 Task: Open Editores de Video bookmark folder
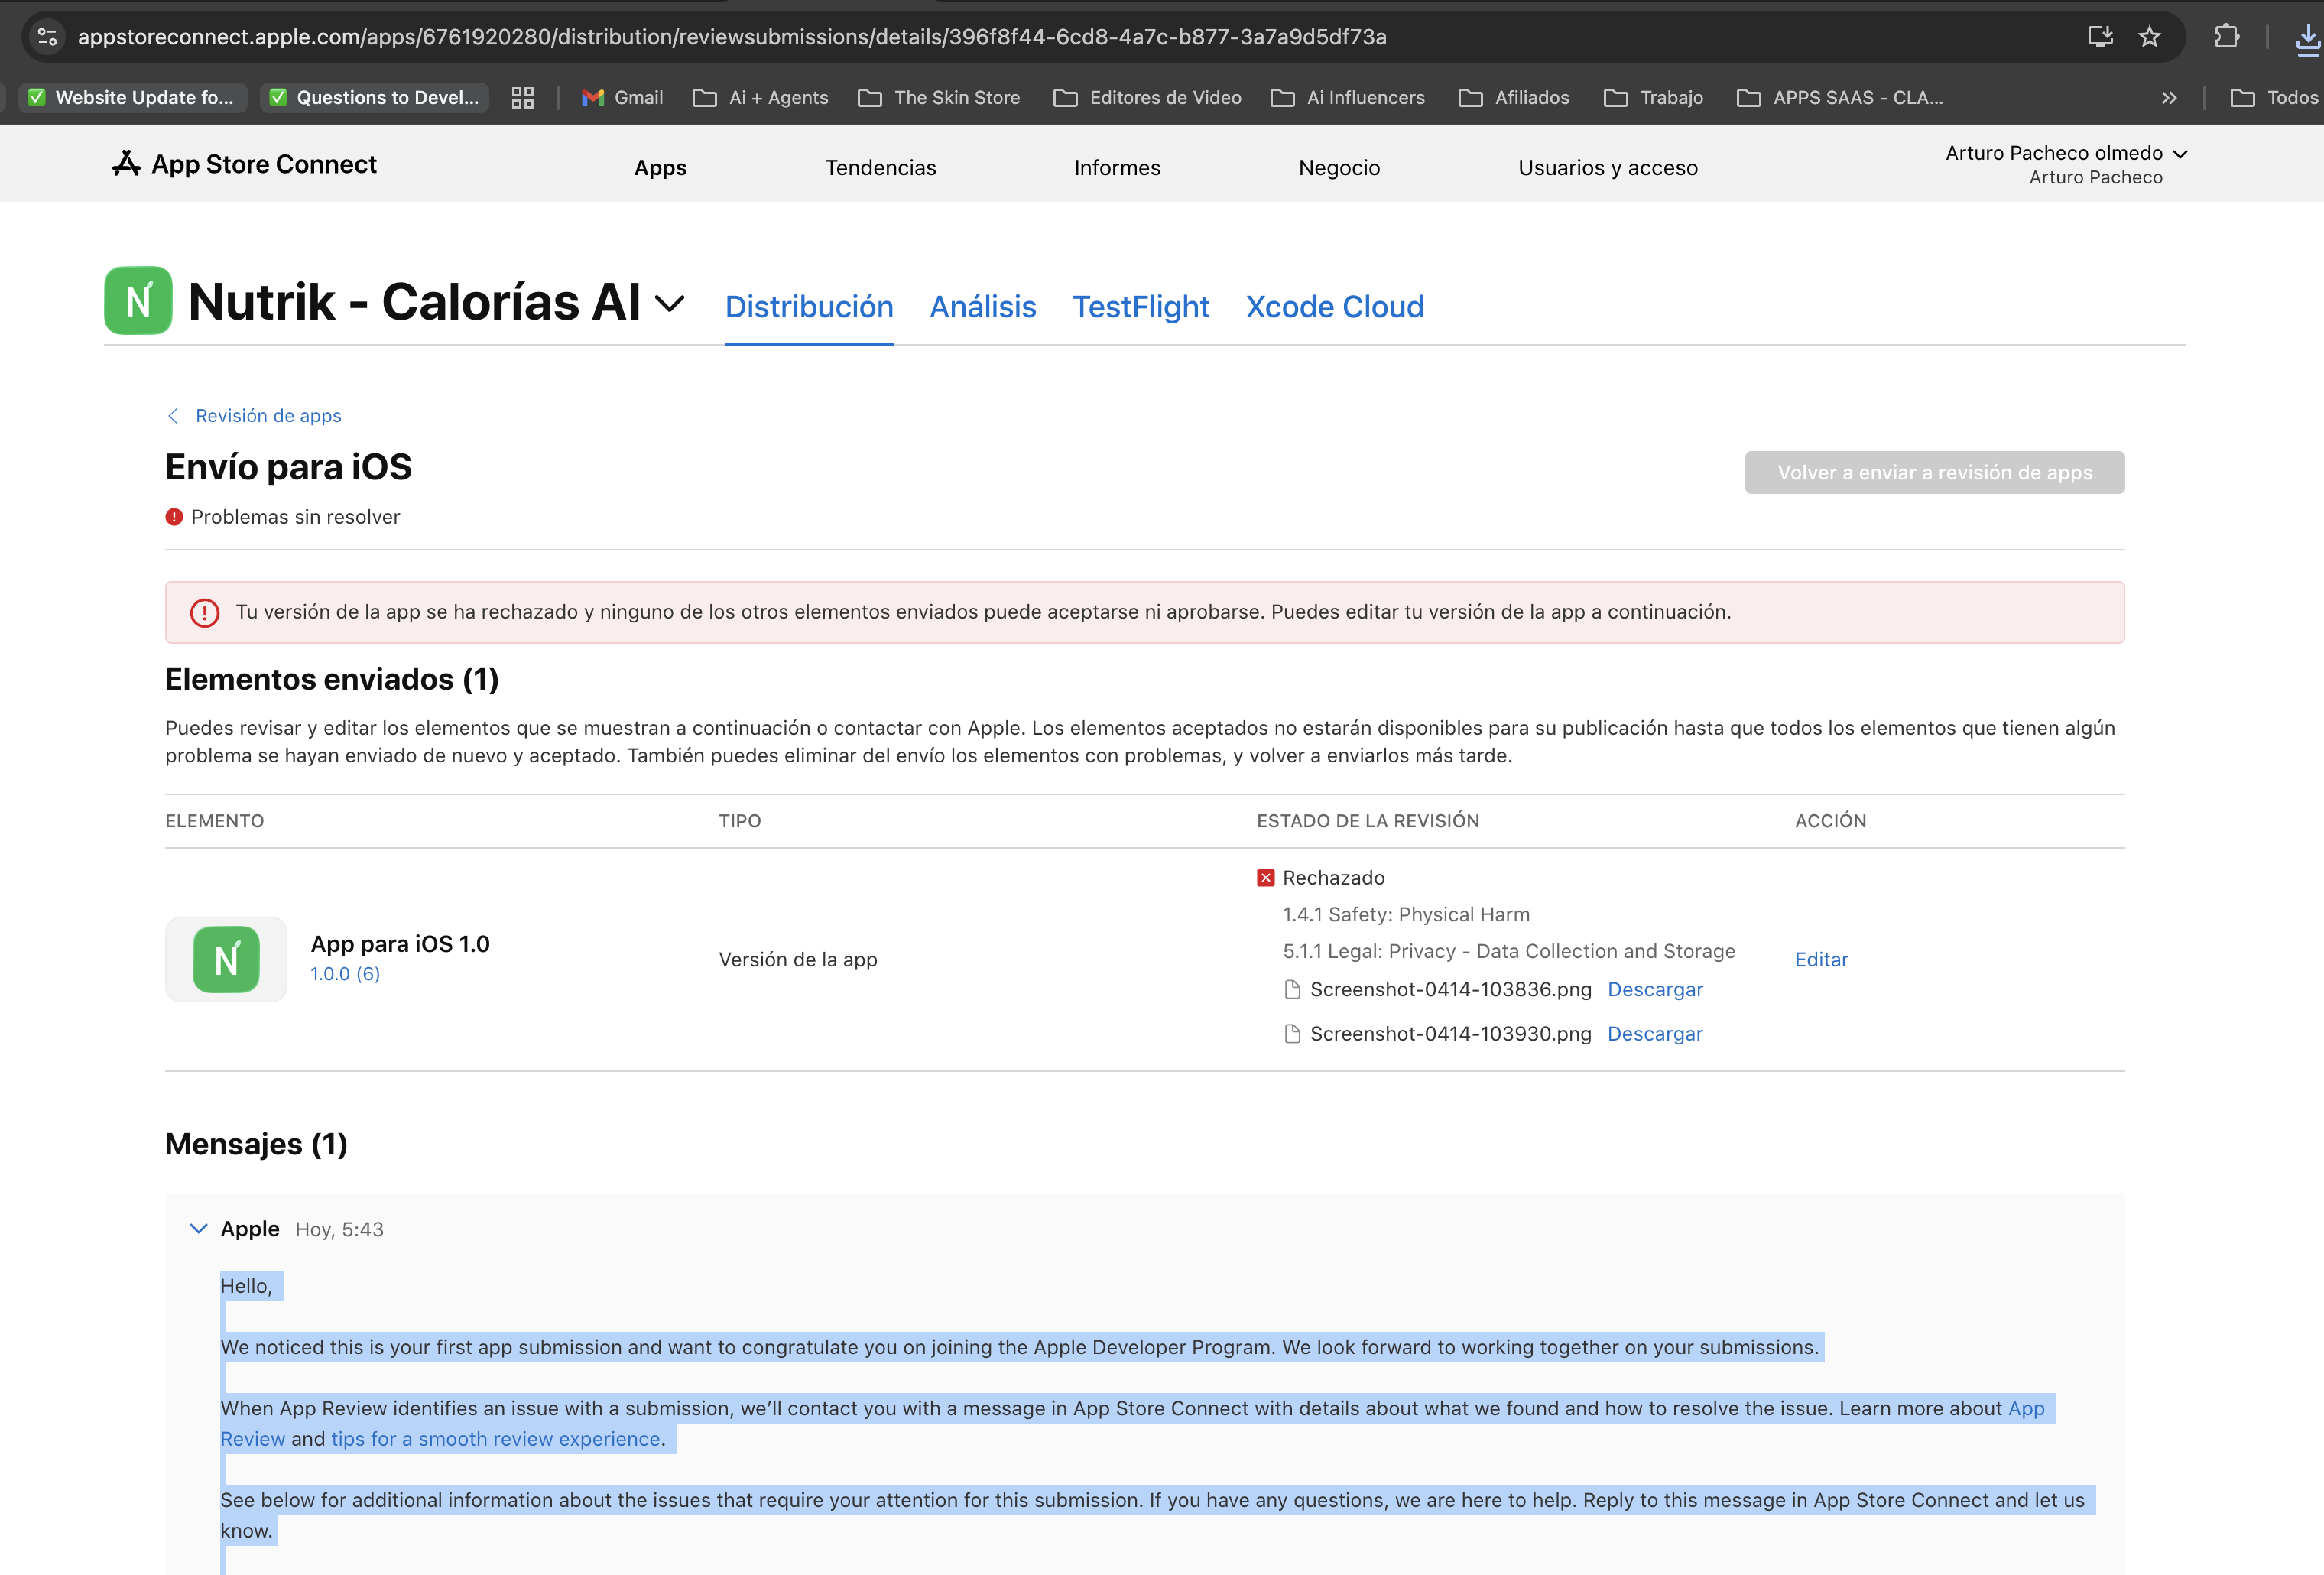point(1147,97)
